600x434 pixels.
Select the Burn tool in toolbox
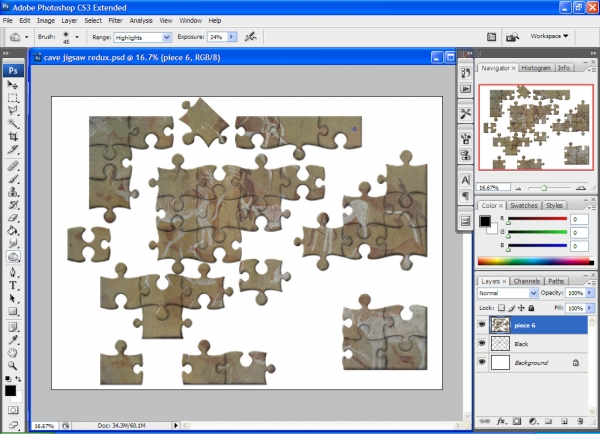pyautogui.click(x=13, y=257)
